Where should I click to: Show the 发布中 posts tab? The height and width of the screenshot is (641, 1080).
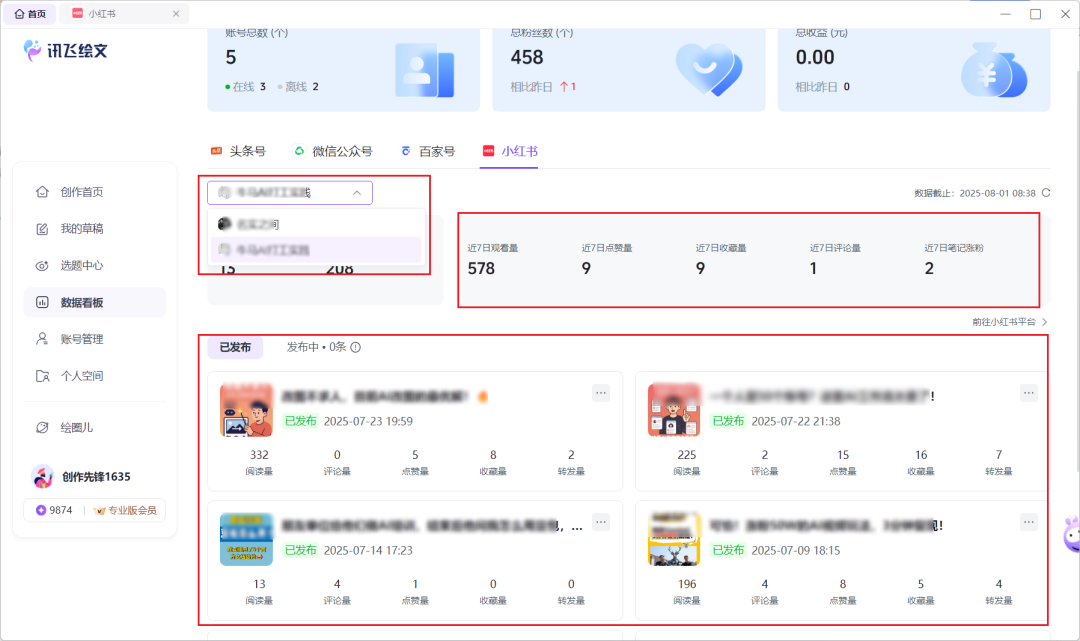(316, 347)
